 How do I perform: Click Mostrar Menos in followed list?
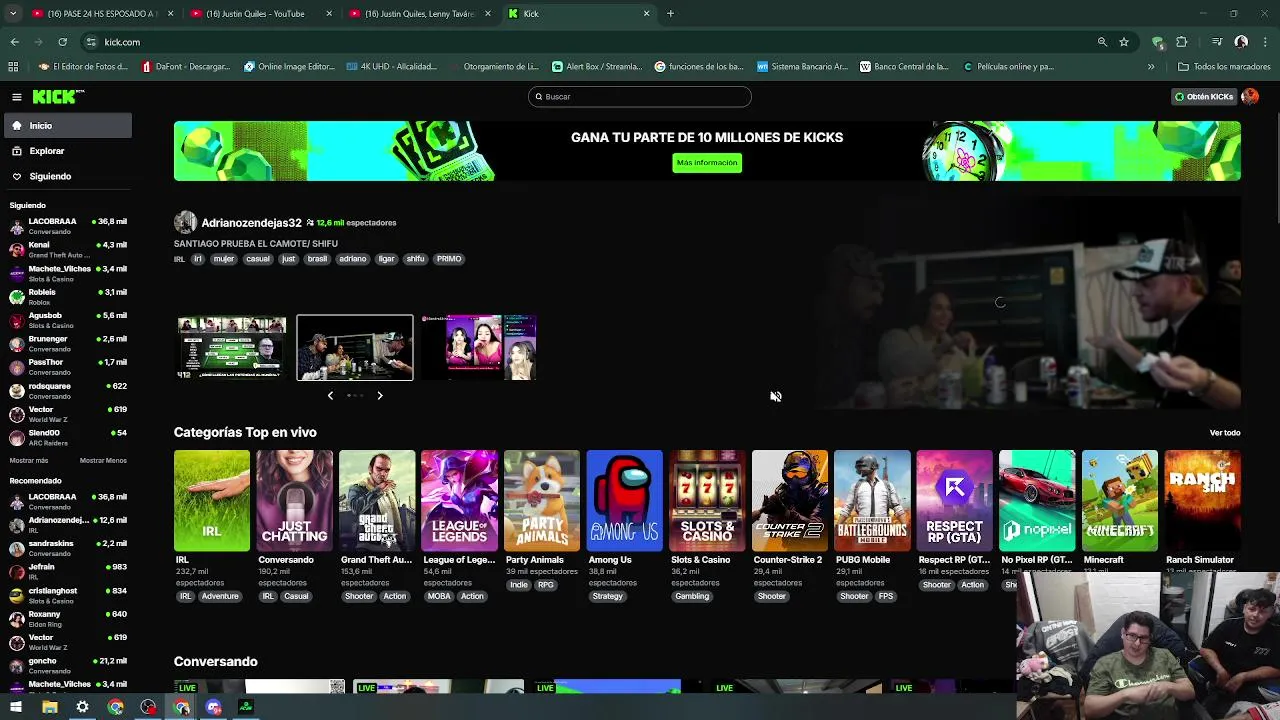point(103,461)
